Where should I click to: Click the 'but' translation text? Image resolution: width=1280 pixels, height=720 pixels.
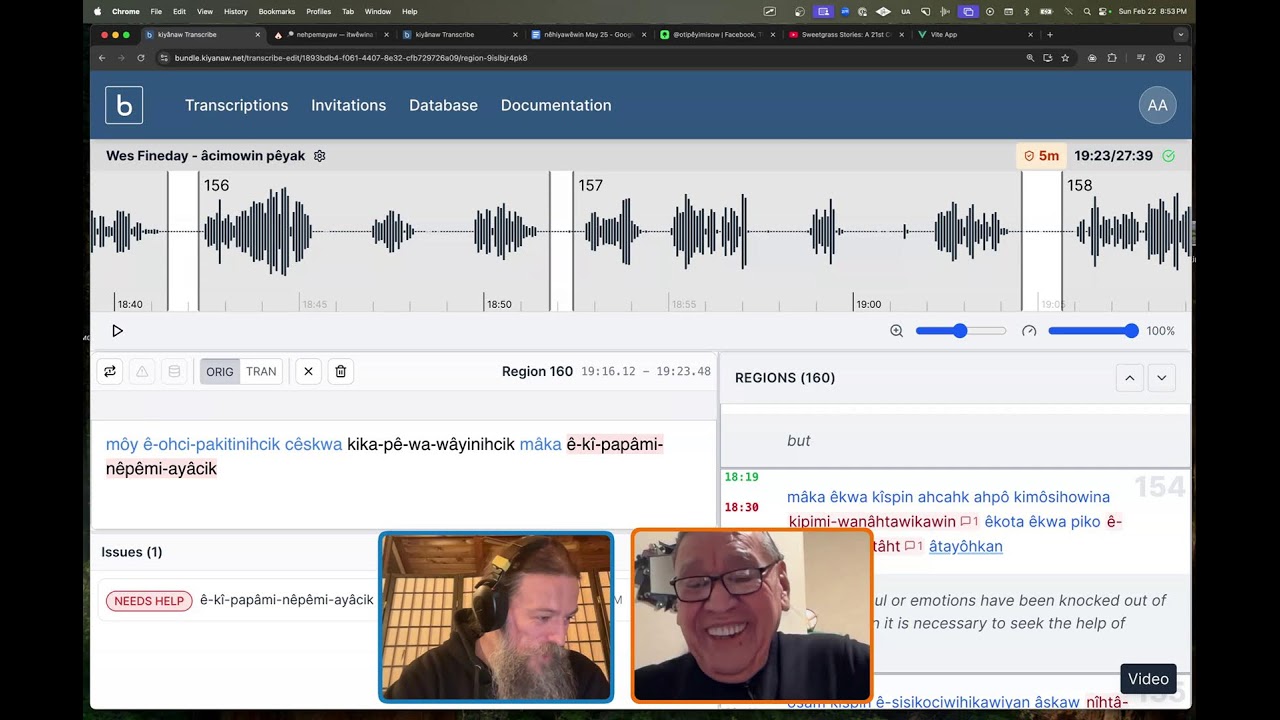pyautogui.click(x=798, y=440)
